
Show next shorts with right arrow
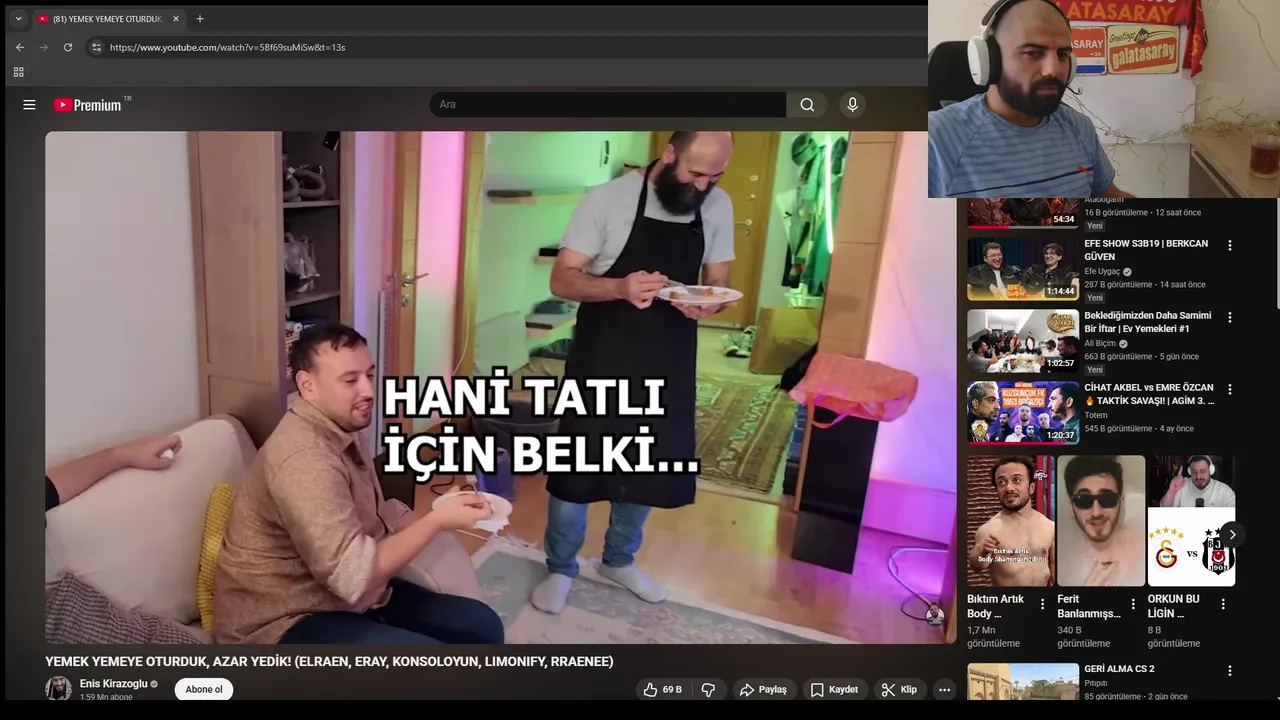(x=1232, y=535)
